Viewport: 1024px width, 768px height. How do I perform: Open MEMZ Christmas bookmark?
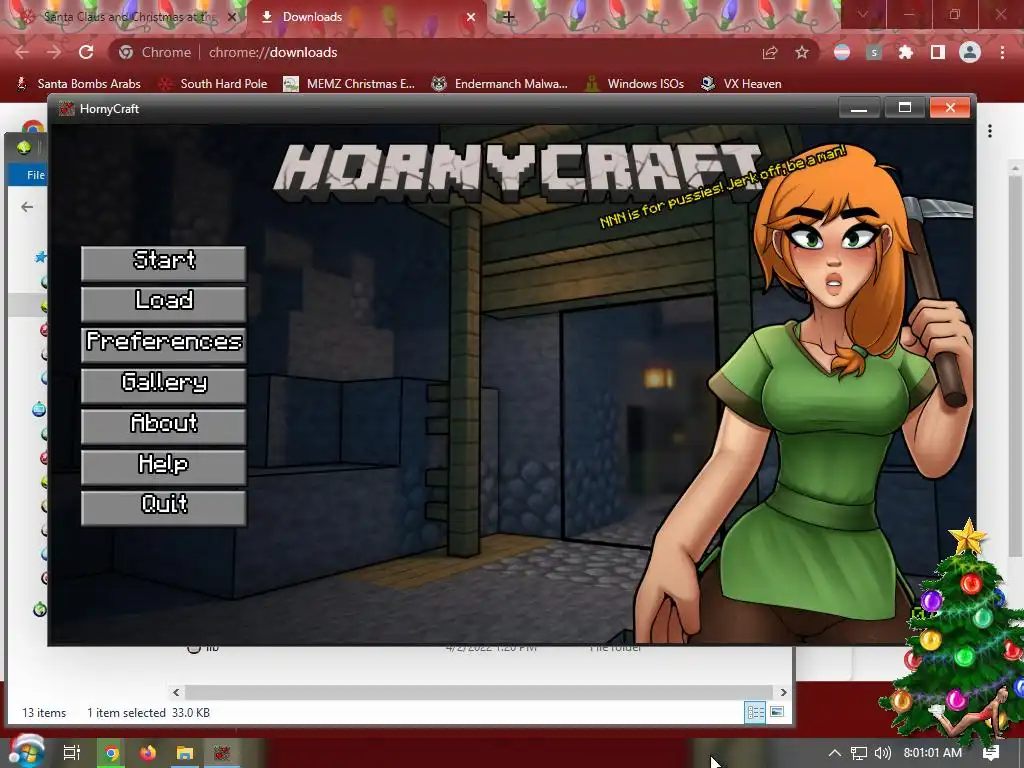click(349, 84)
